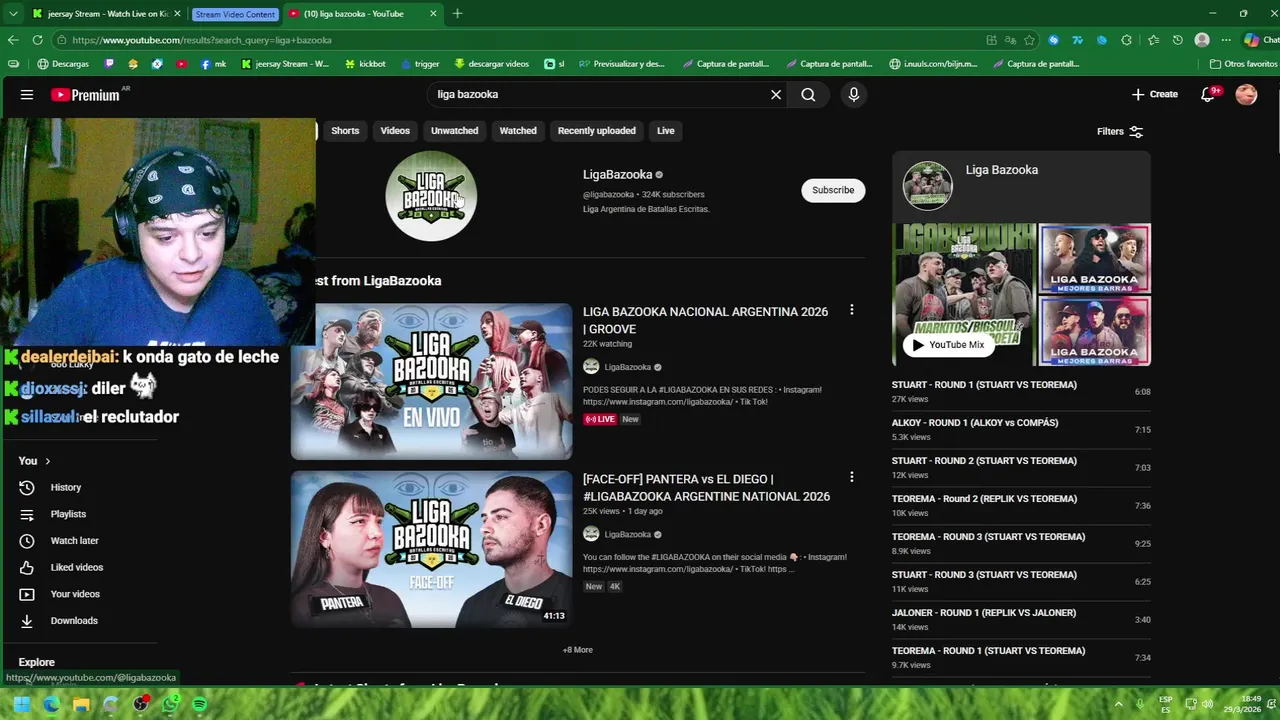Reload the page
Image resolution: width=1280 pixels, height=720 pixels.
click(x=37, y=40)
